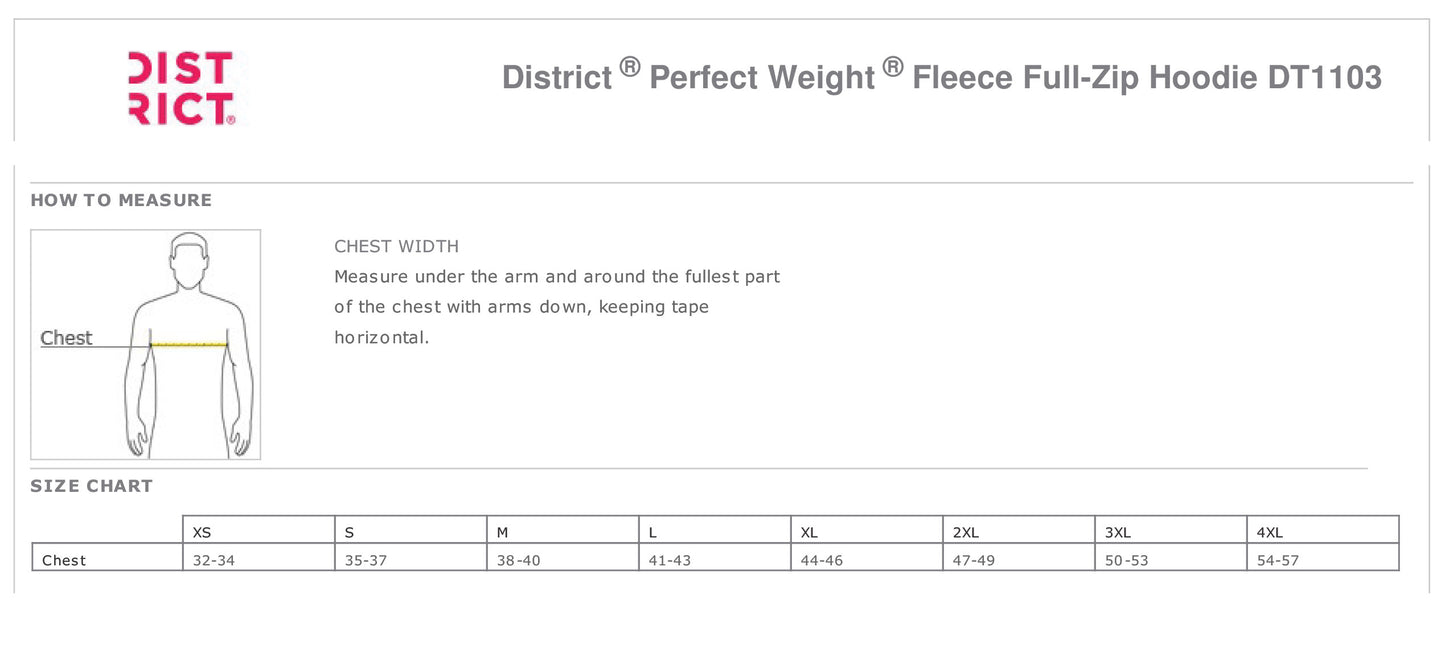The image size is (1445, 653).
Task: Click the CHEST WIDTH subheading
Action: pos(396,246)
